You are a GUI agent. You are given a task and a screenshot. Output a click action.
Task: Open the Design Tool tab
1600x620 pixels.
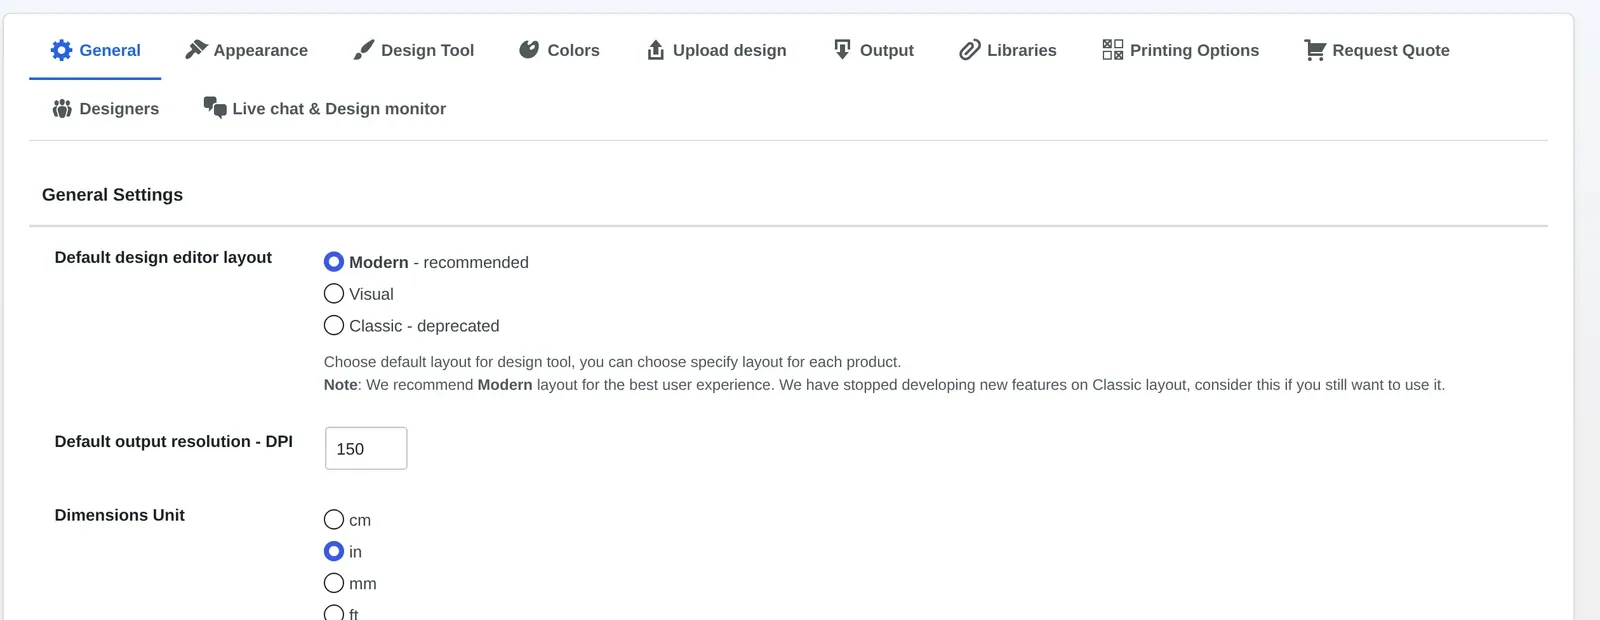pyautogui.click(x=414, y=50)
